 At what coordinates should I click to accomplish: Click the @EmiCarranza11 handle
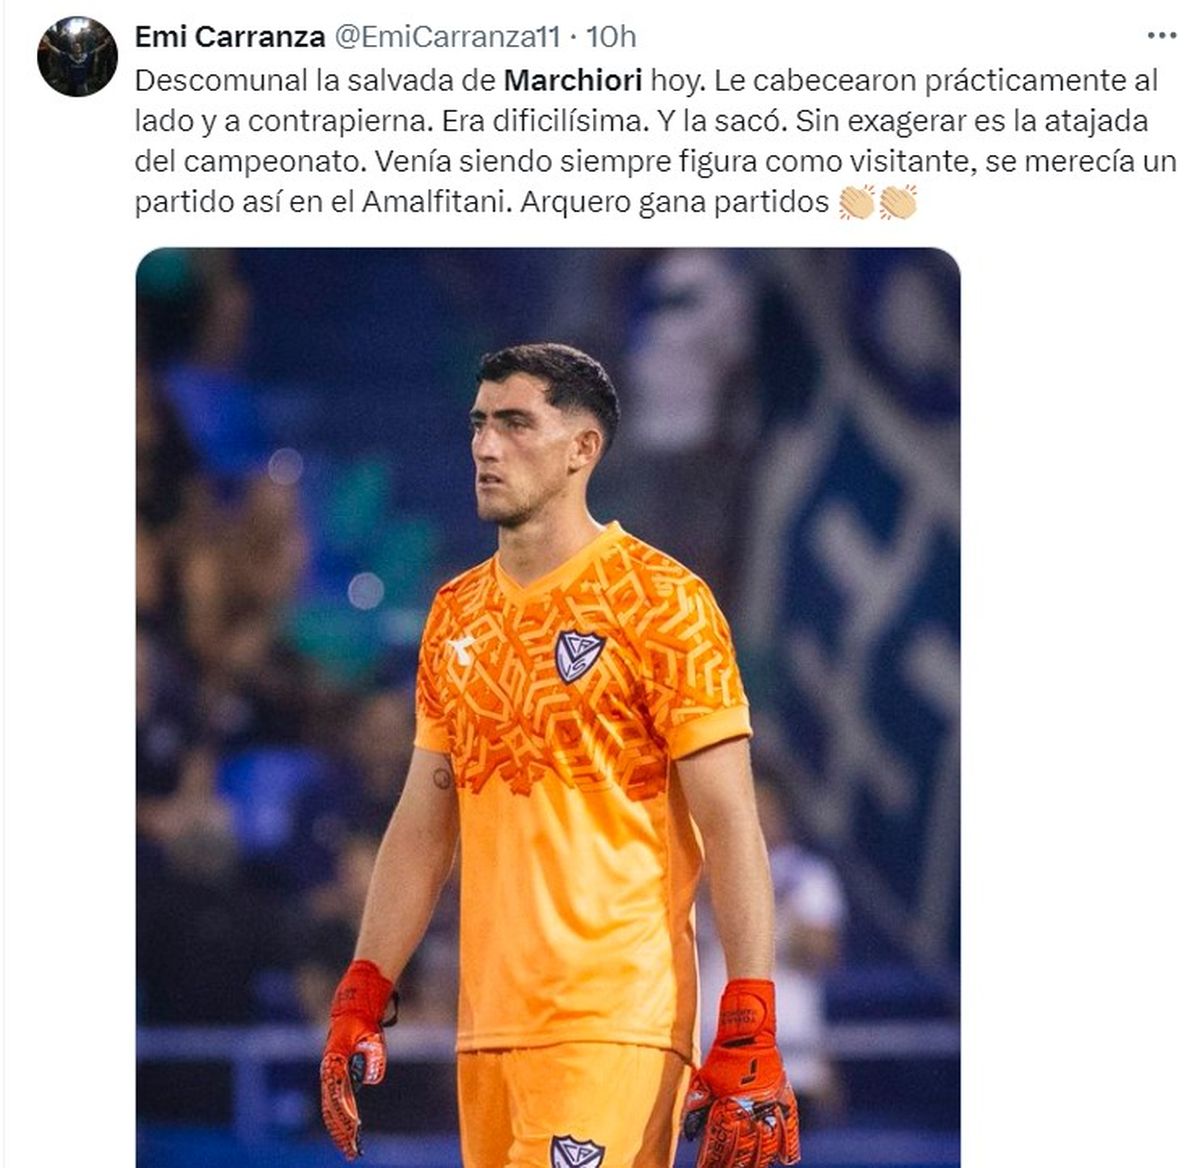[446, 37]
